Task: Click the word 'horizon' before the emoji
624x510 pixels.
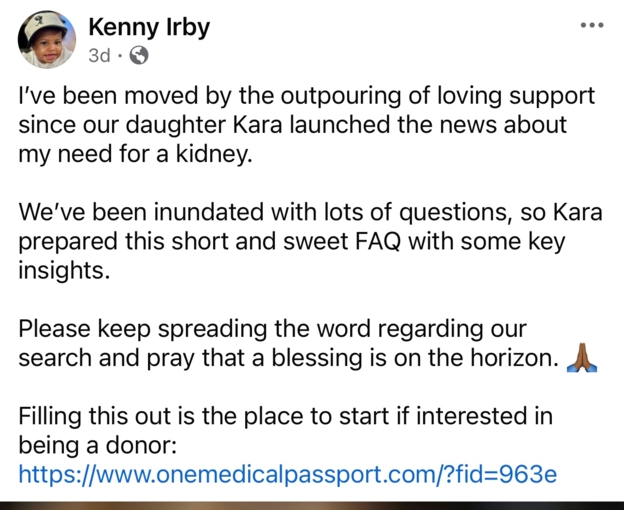Action: [513, 358]
